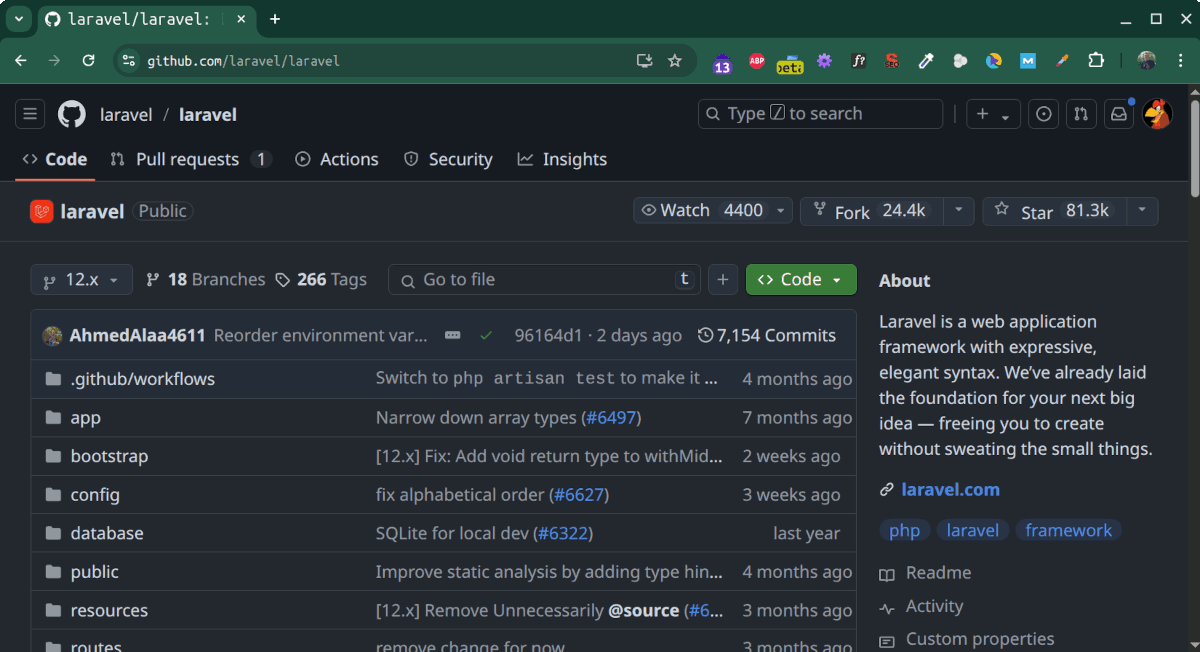Open the Create new plus dropdown in header
Image resolution: width=1200 pixels, height=652 pixels.
click(x=993, y=114)
